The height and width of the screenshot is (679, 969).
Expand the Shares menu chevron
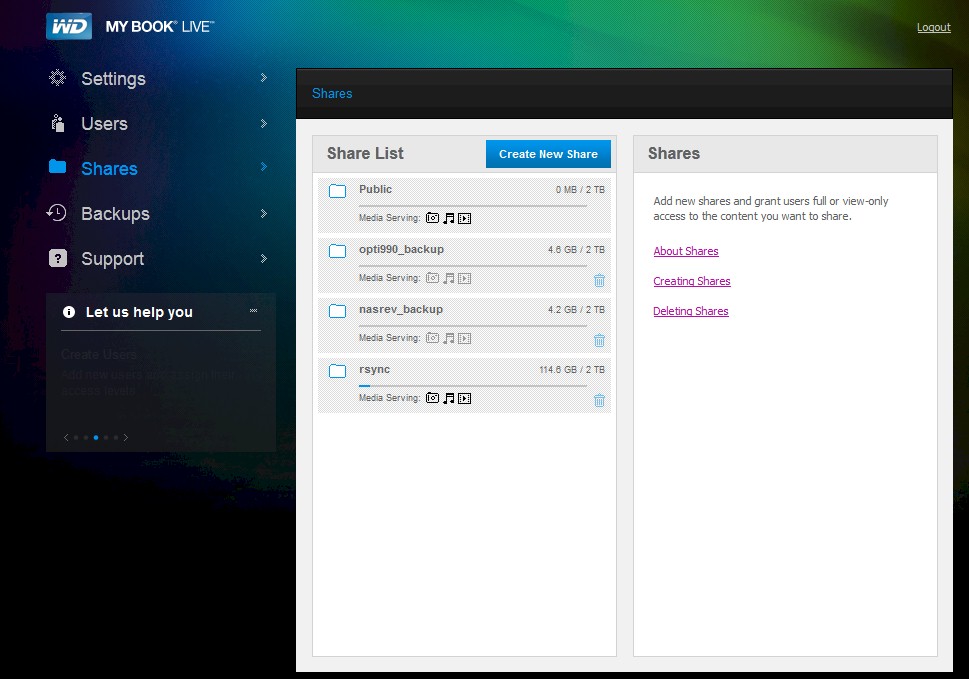click(264, 166)
